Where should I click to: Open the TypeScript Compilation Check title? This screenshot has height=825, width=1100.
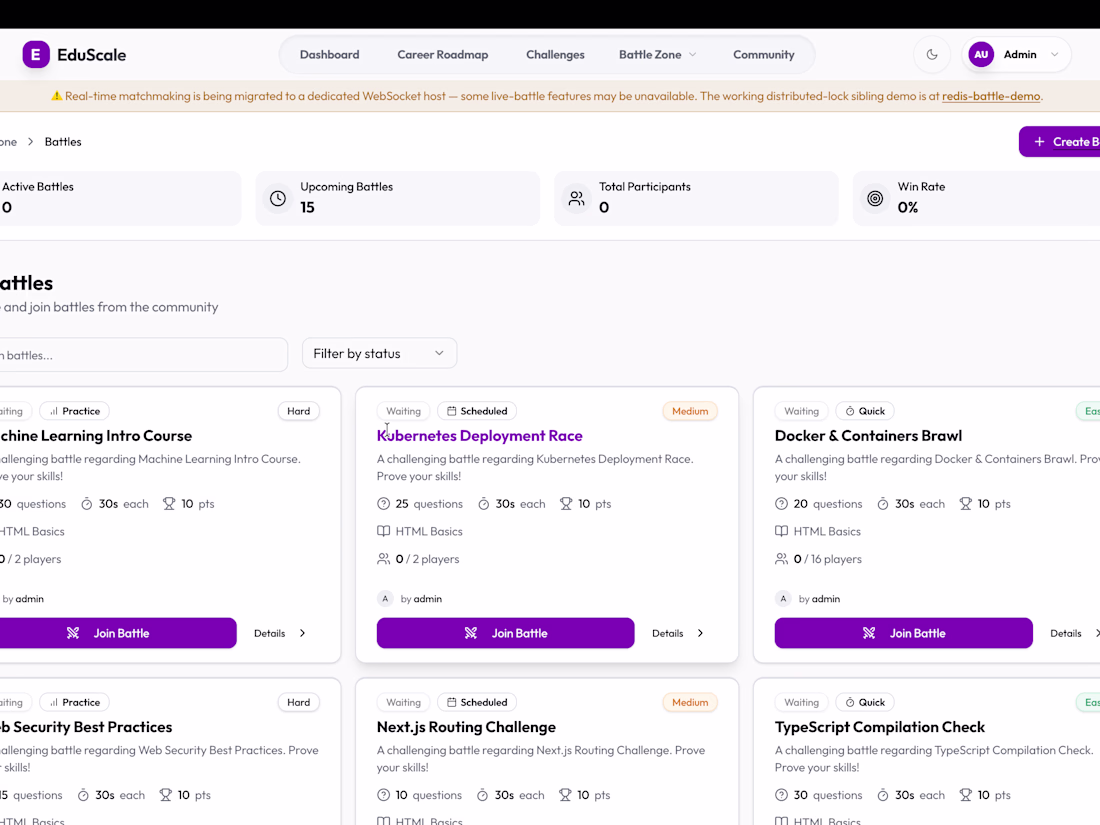click(880, 727)
